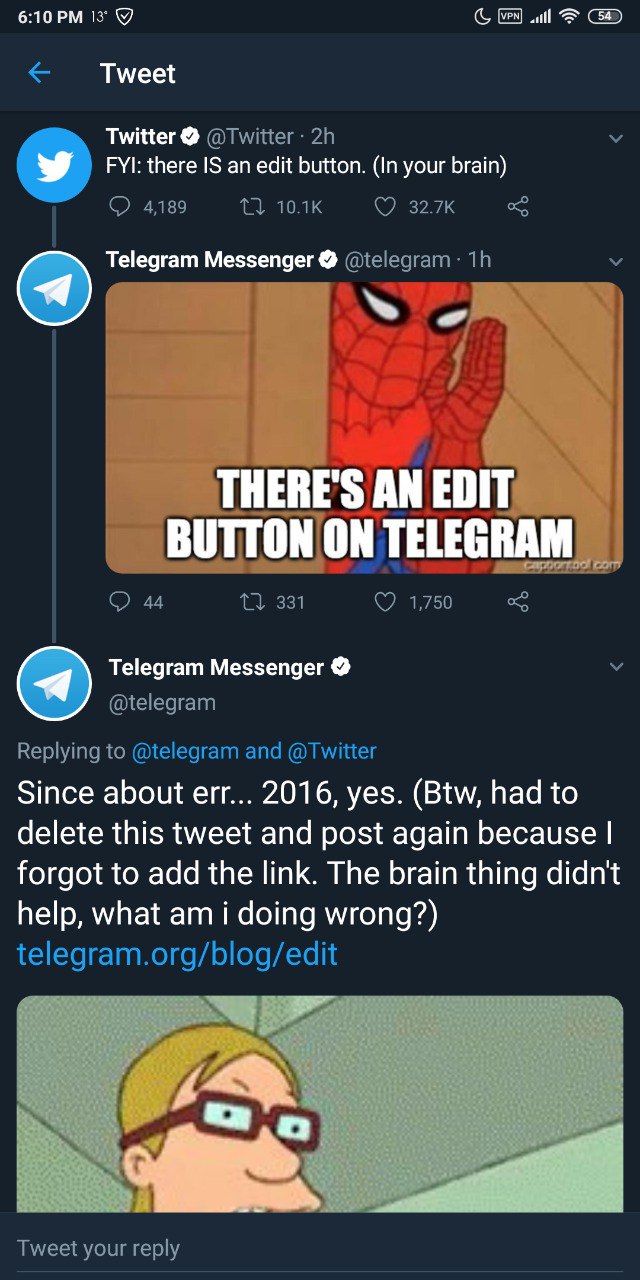Share Telegram's Spider-Man meme tweet
This screenshot has width=640, height=1280.
coord(517,602)
